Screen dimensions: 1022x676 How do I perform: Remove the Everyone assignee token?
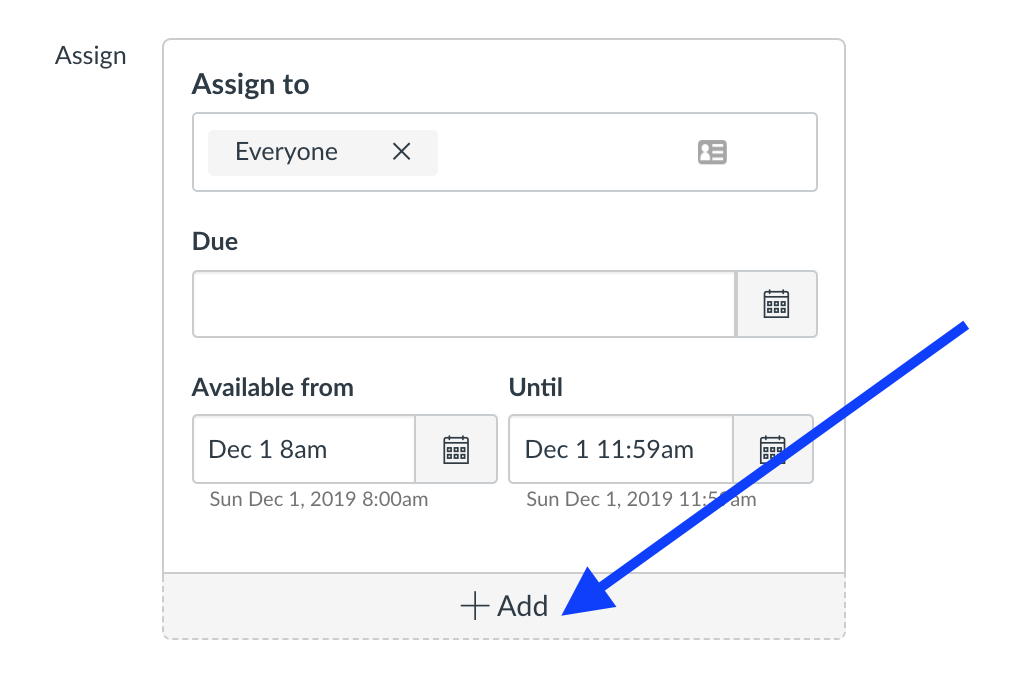[401, 152]
